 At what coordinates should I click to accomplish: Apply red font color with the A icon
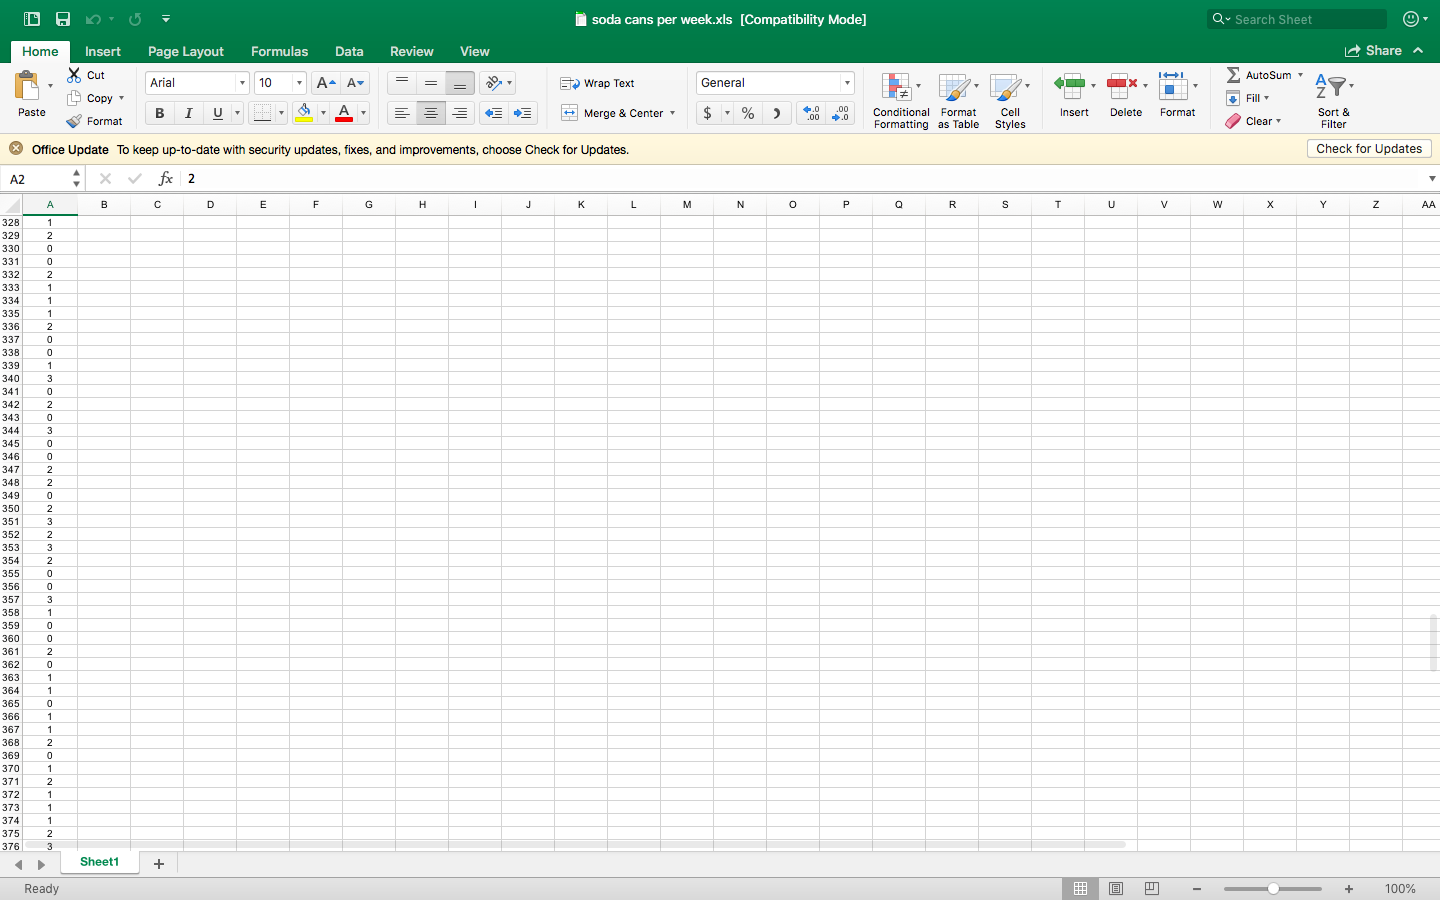344,113
